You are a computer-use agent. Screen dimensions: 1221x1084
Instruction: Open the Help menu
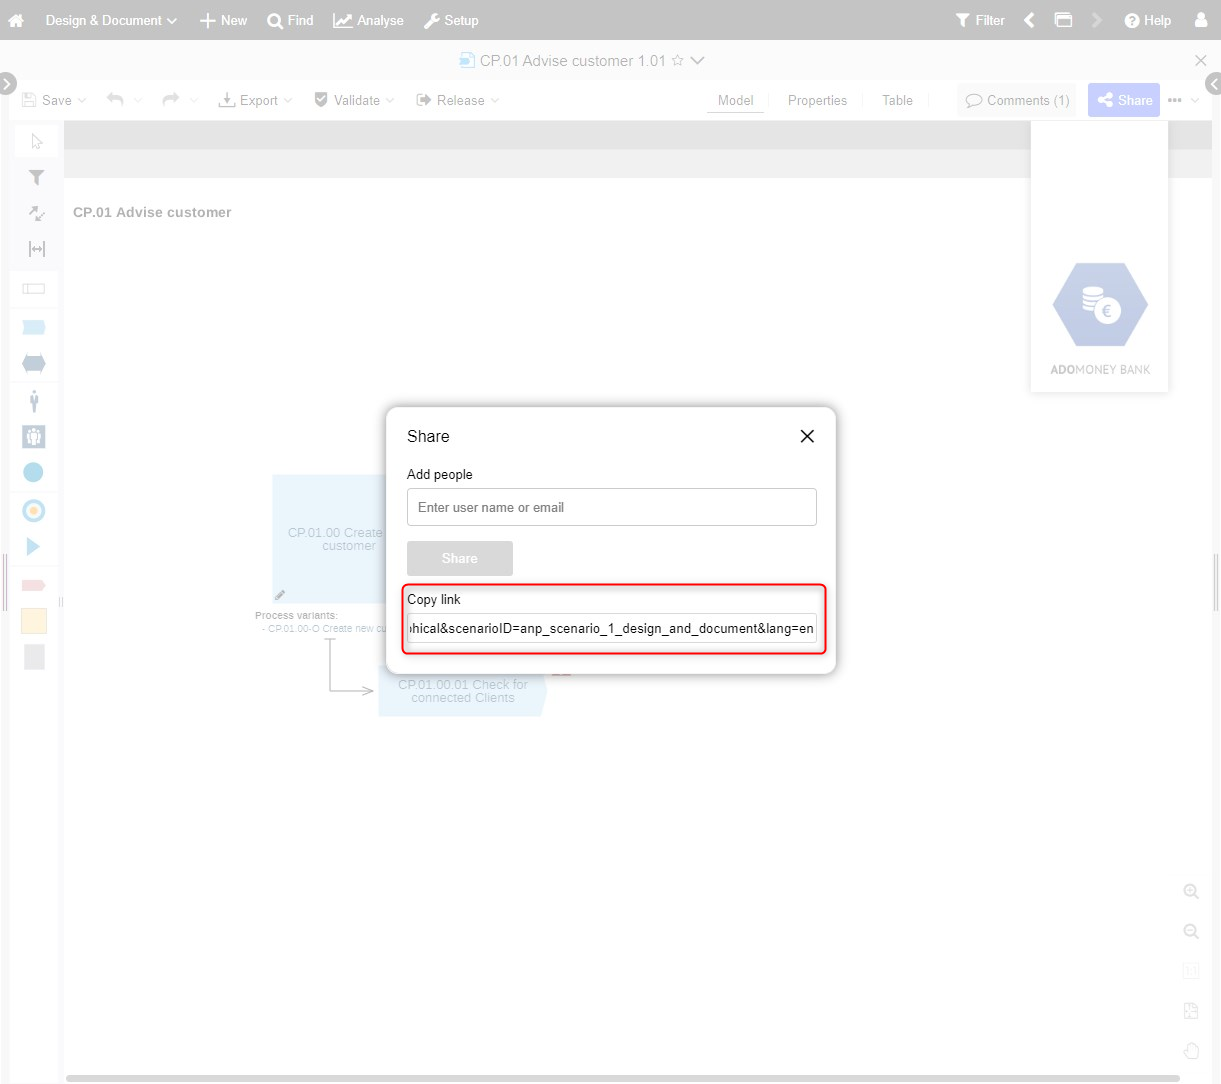1147,20
